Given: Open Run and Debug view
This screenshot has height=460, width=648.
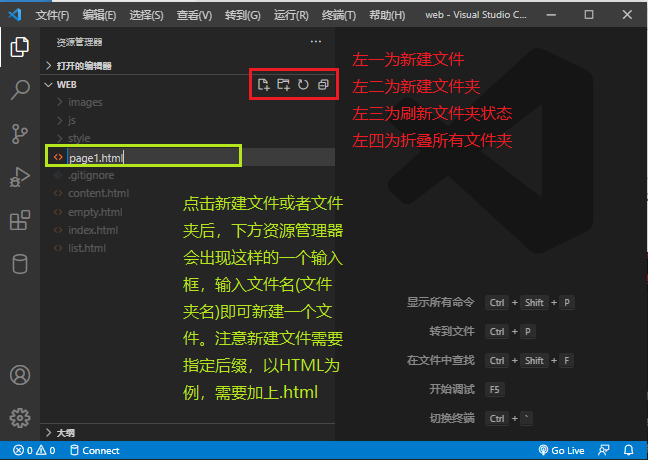Looking at the screenshot, I should pyautogui.click(x=20, y=177).
